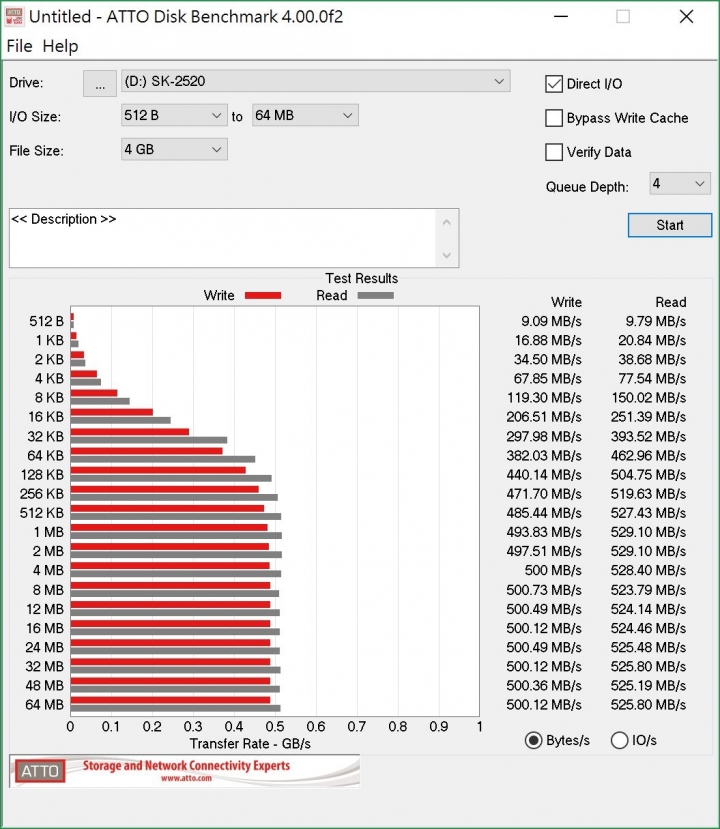720x829 pixels.
Task: Click the 393.52 MB/s read value
Action: (649, 437)
